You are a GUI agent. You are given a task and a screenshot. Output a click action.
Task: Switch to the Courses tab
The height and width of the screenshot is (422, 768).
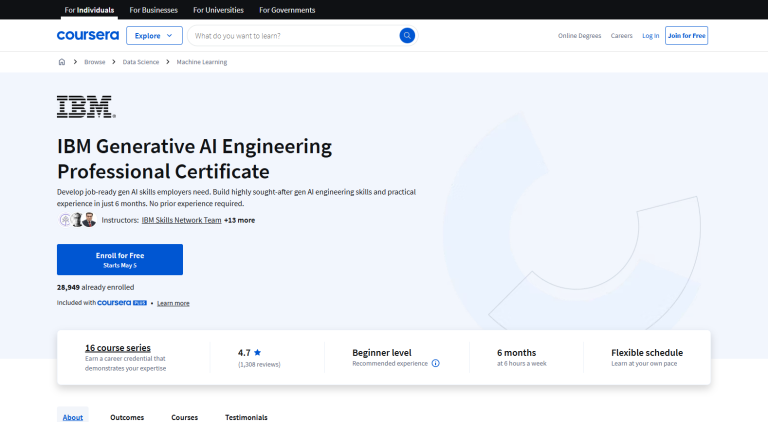click(x=185, y=417)
